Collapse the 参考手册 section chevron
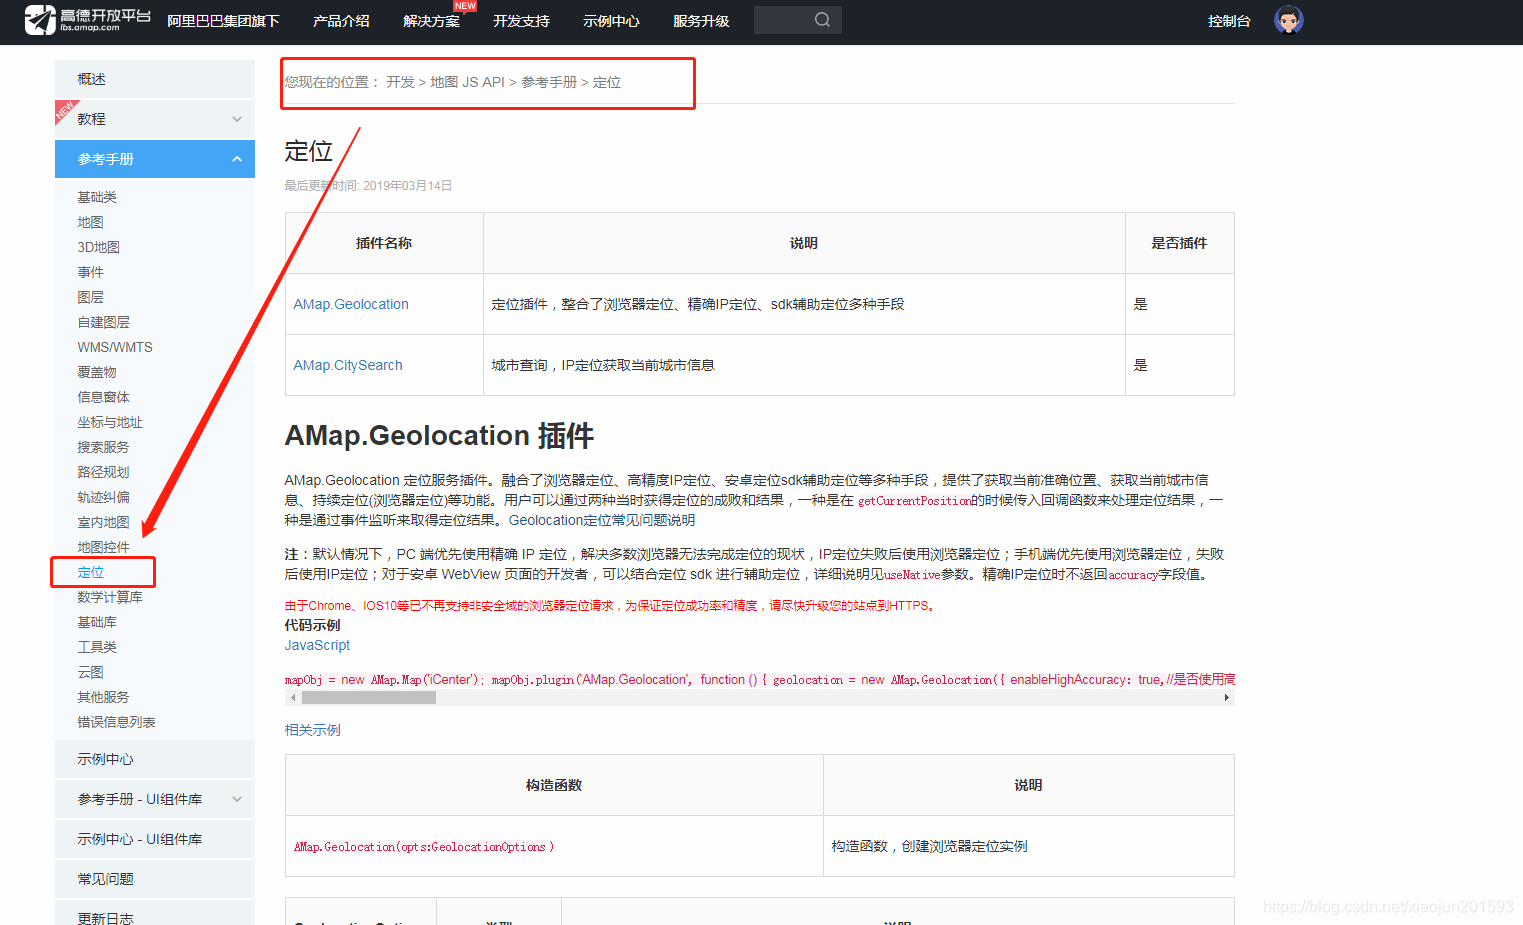This screenshot has width=1523, height=925. pos(237,159)
